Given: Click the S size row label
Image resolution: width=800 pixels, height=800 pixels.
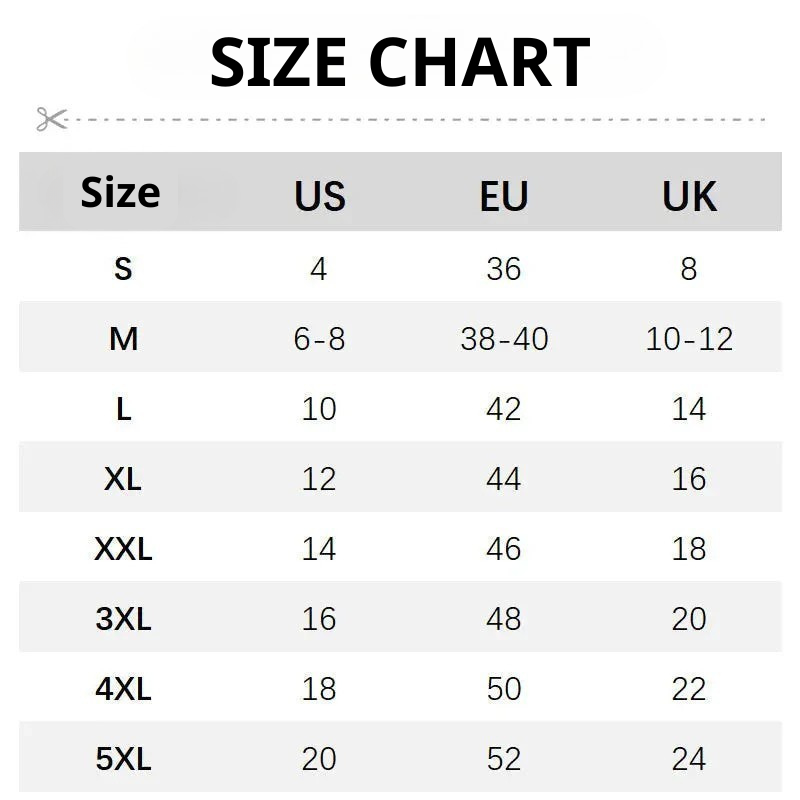Looking at the screenshot, I should coord(123,268).
